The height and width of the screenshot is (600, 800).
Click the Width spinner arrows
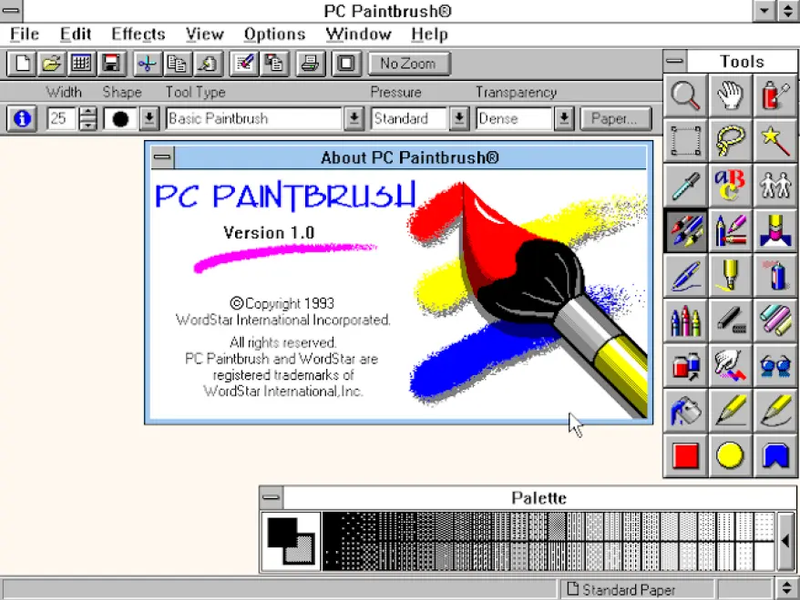pyautogui.click(x=88, y=119)
